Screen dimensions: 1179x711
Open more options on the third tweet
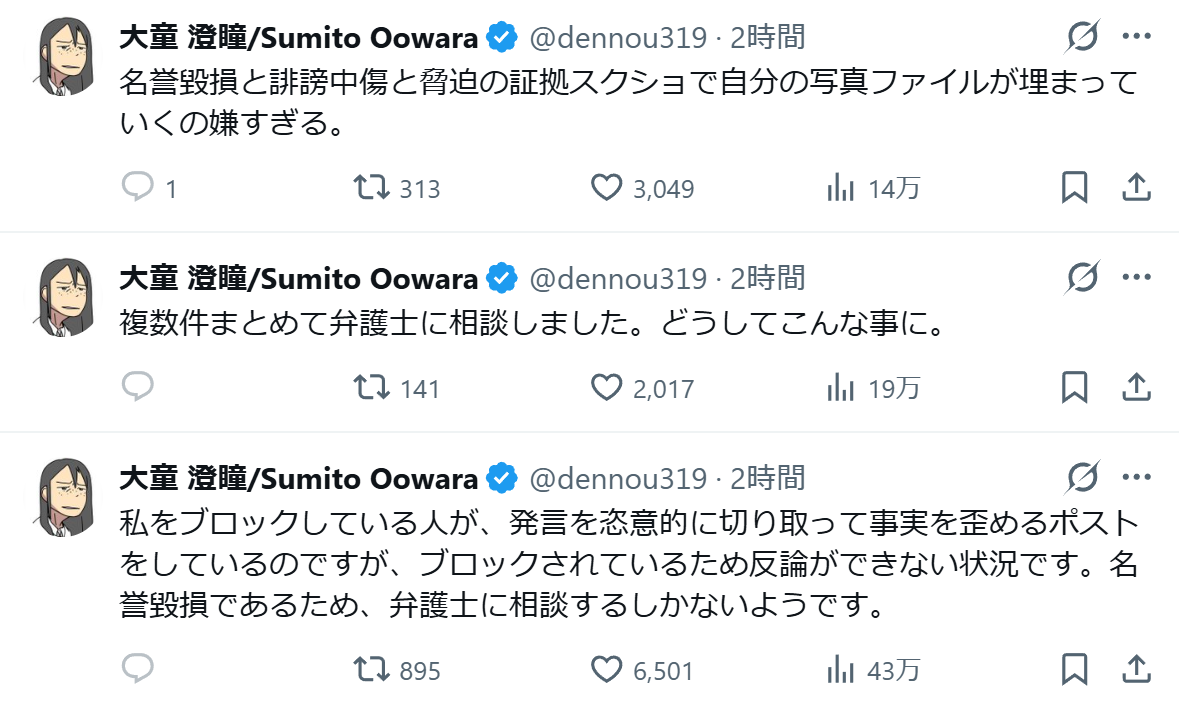click(1137, 478)
